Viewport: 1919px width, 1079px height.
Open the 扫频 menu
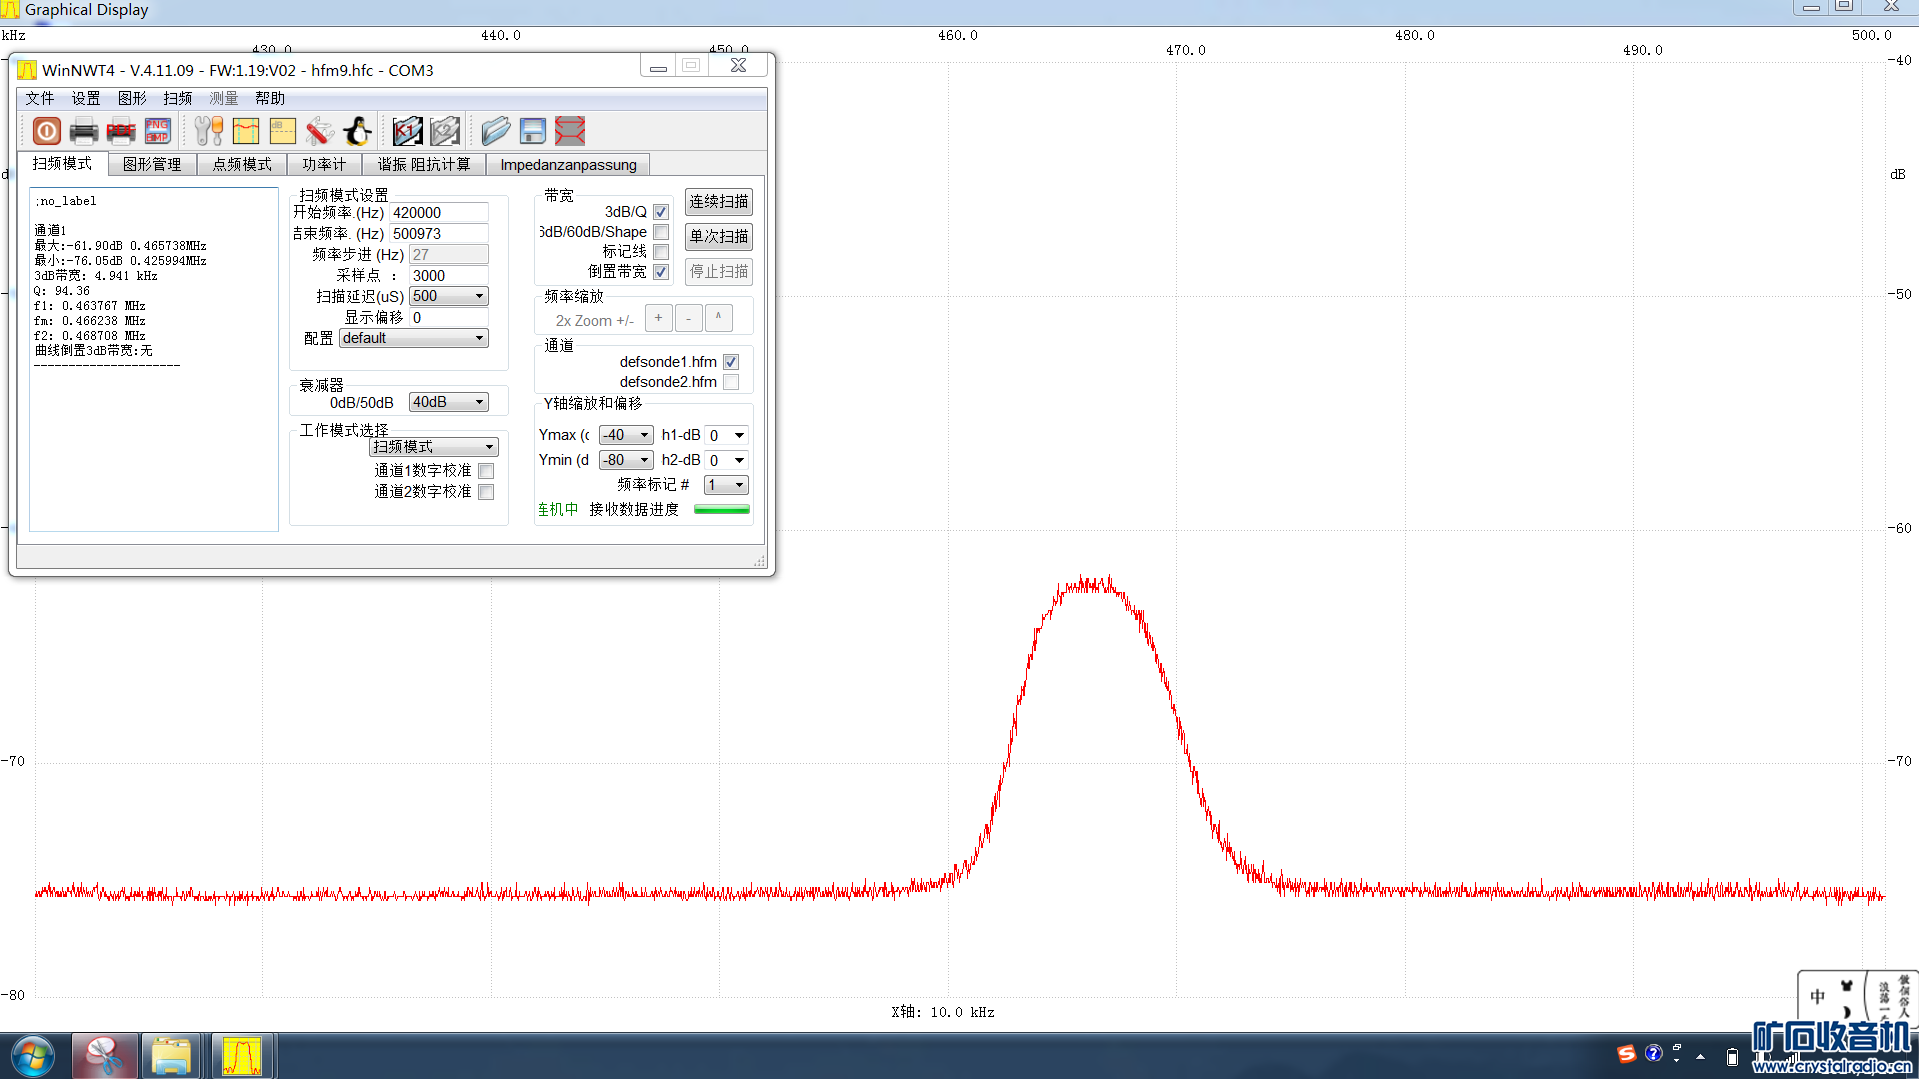pyautogui.click(x=178, y=98)
